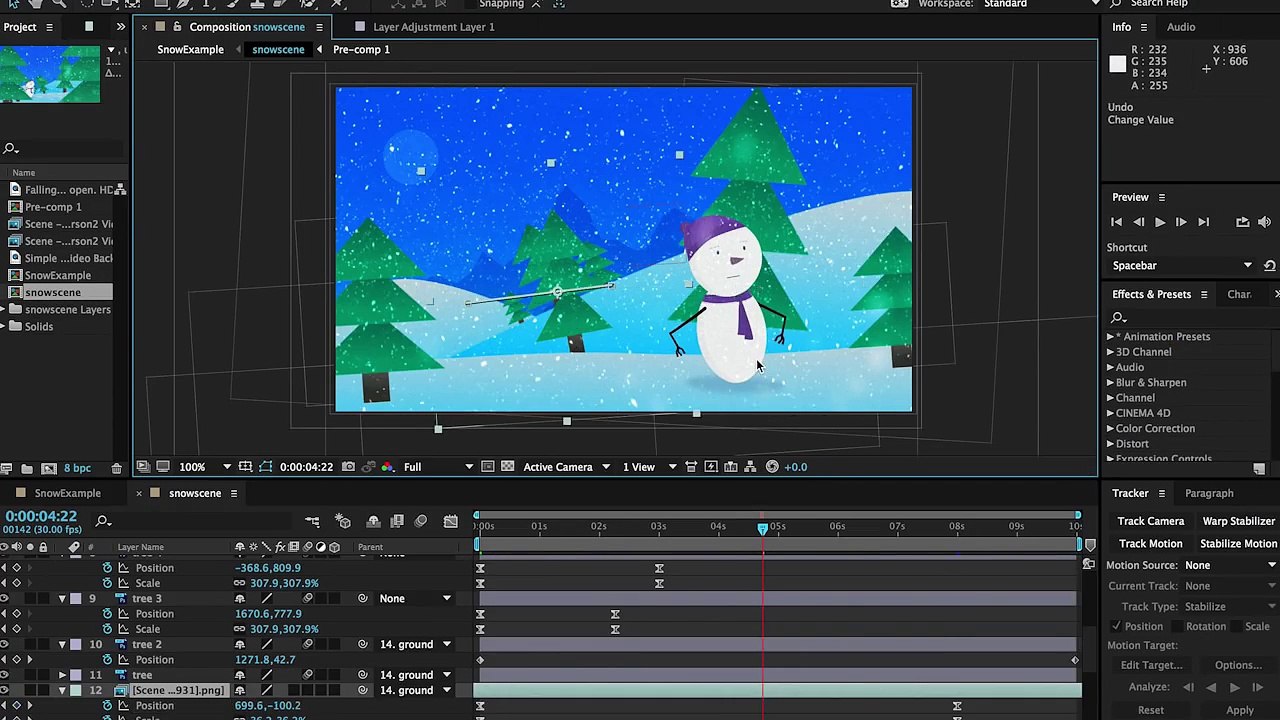1280x720 pixels.
Task: Hide the Scene png layer 12
Action: (5, 690)
